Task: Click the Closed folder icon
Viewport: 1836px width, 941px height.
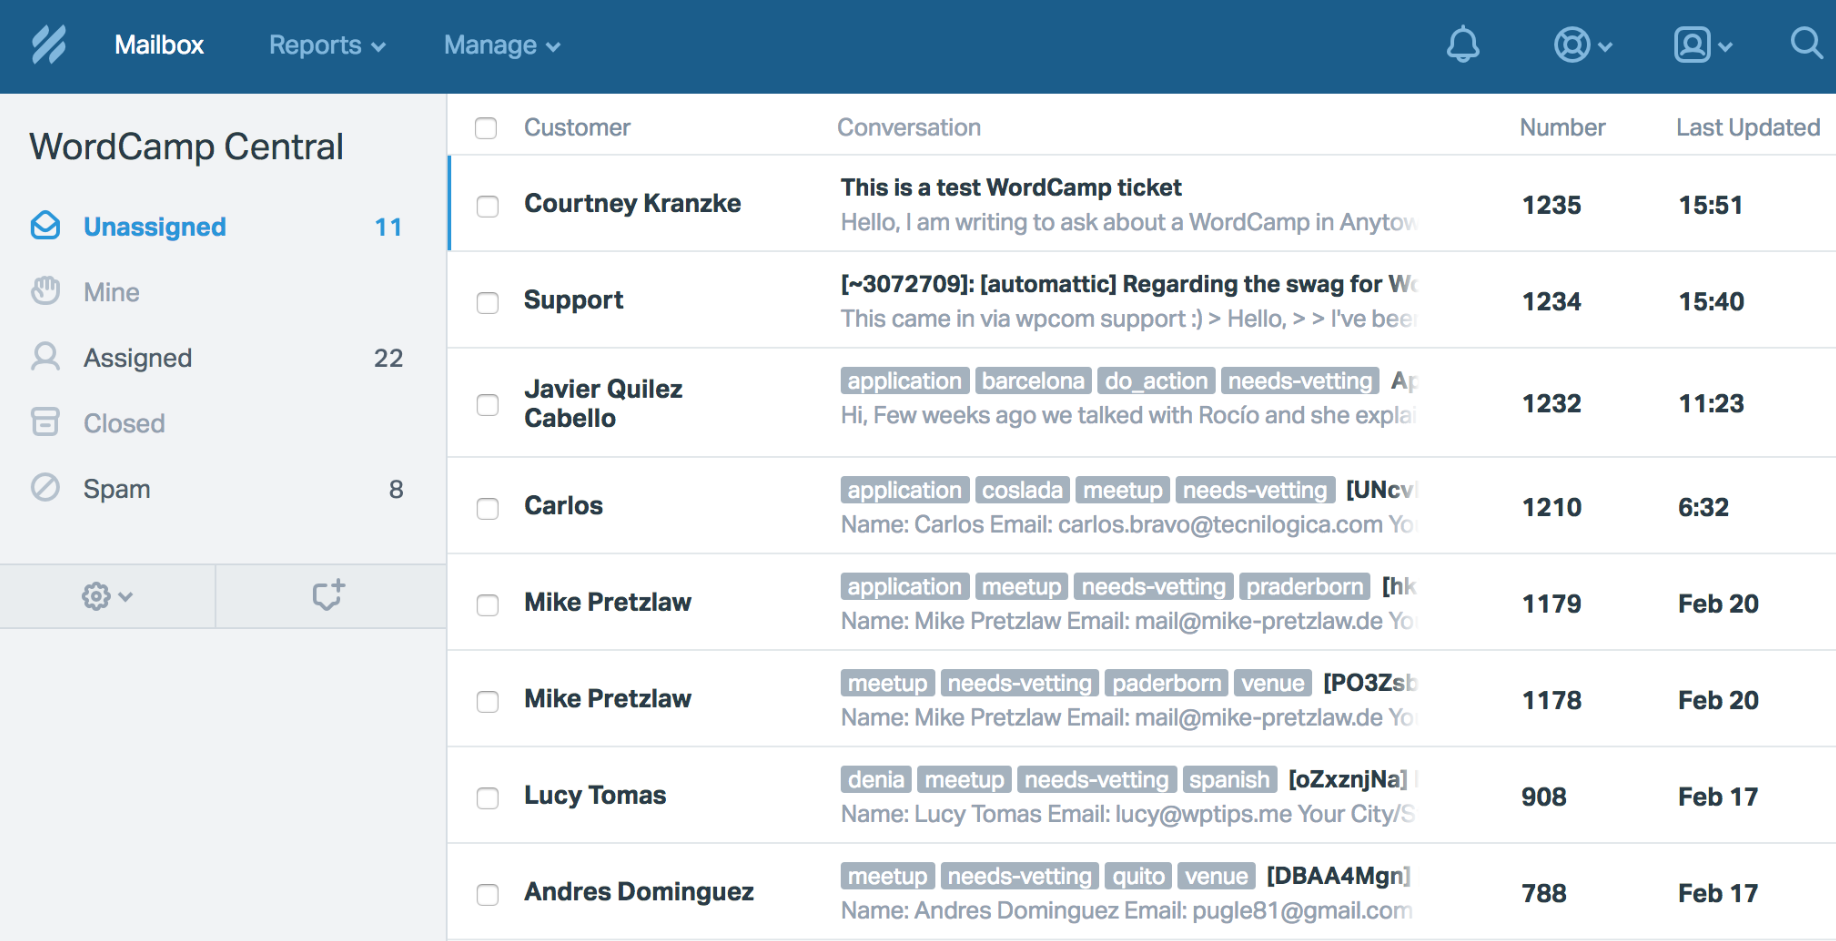Action: [45, 422]
